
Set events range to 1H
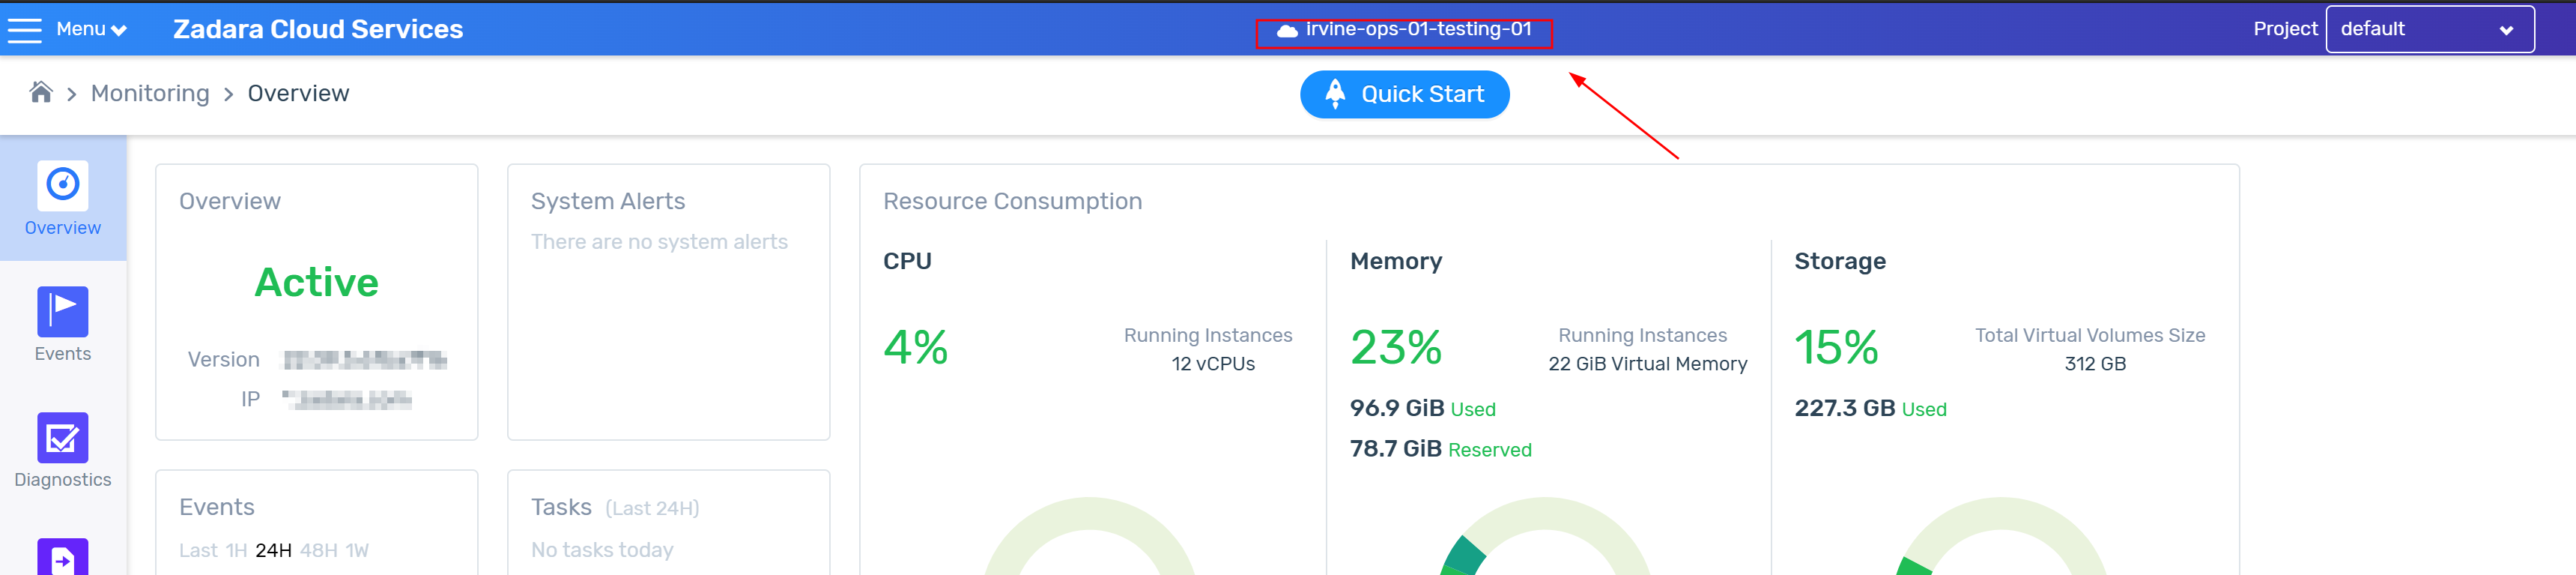point(236,551)
